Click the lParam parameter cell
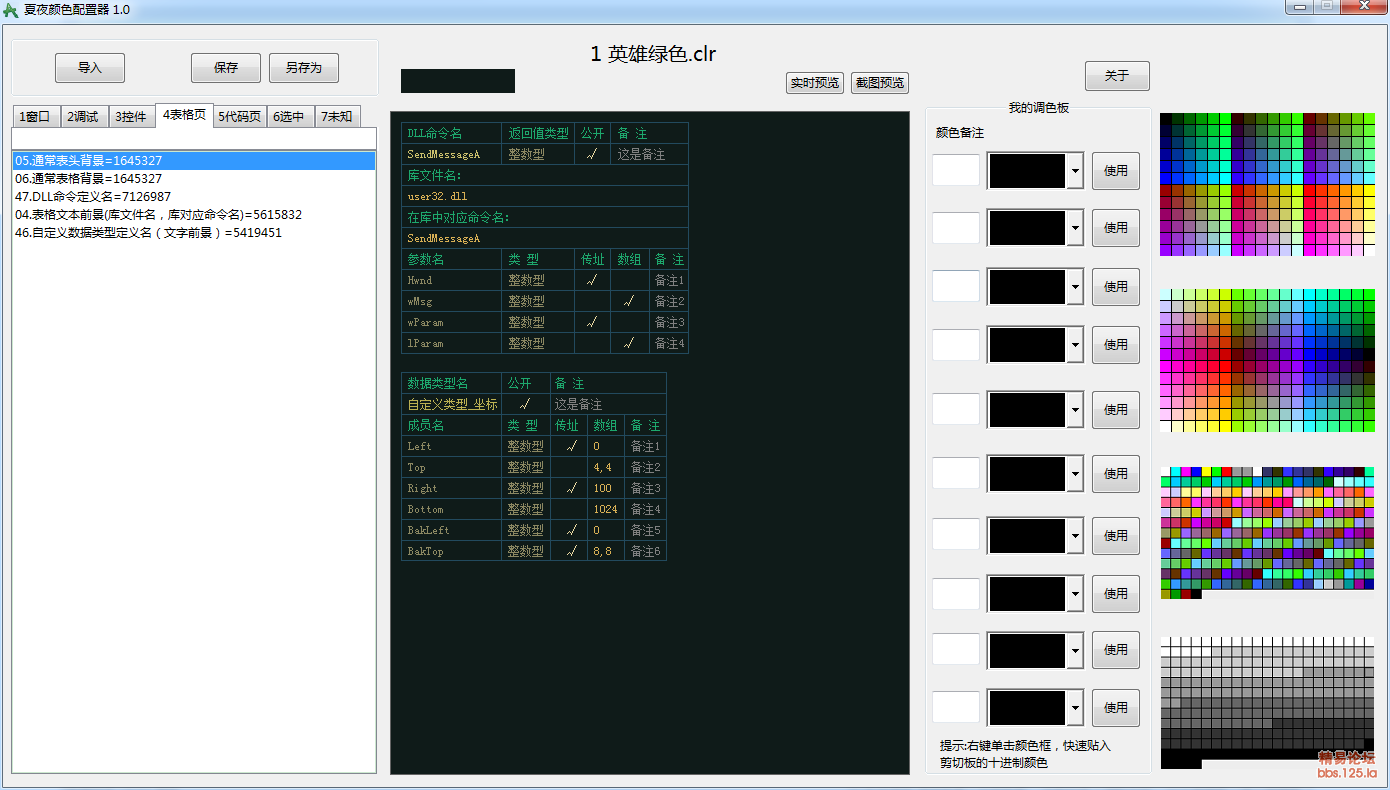This screenshot has height=790, width=1390. click(x=451, y=343)
